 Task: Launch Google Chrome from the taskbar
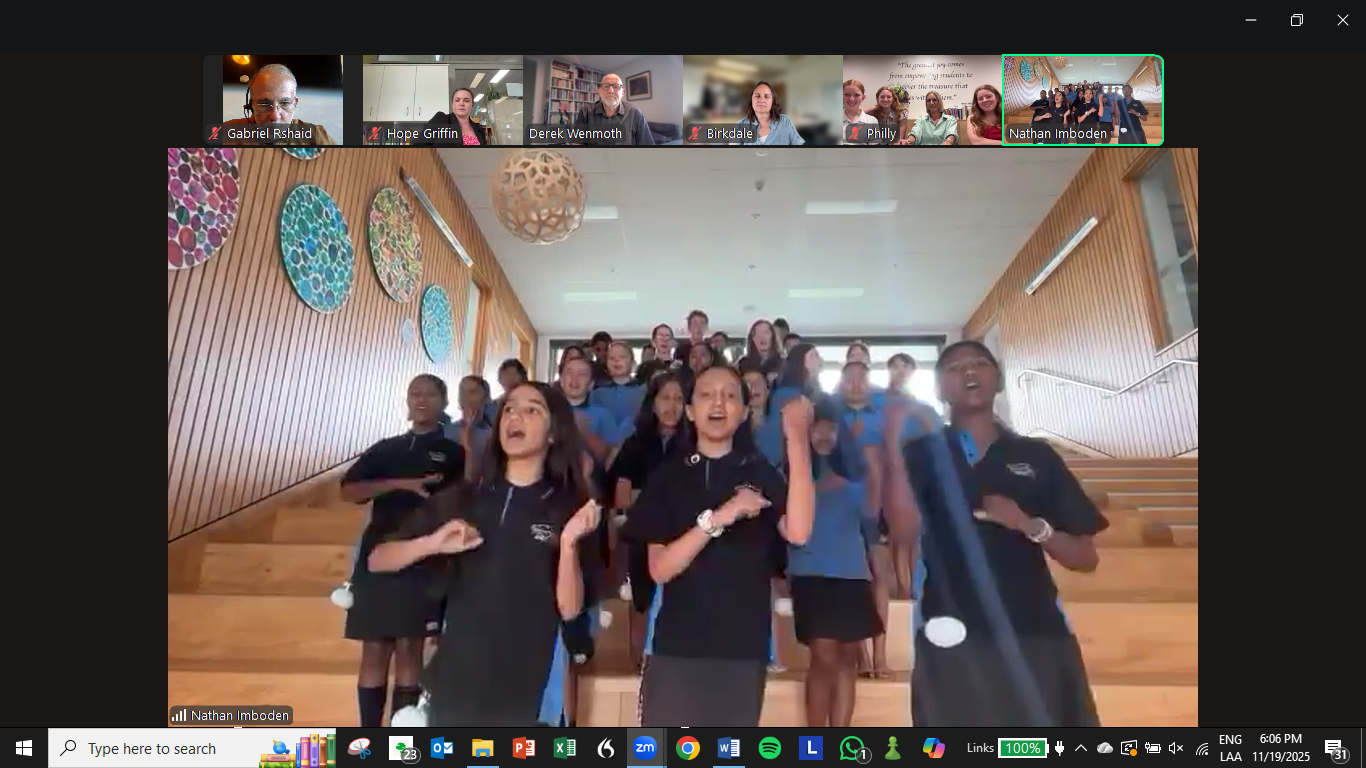click(x=687, y=748)
